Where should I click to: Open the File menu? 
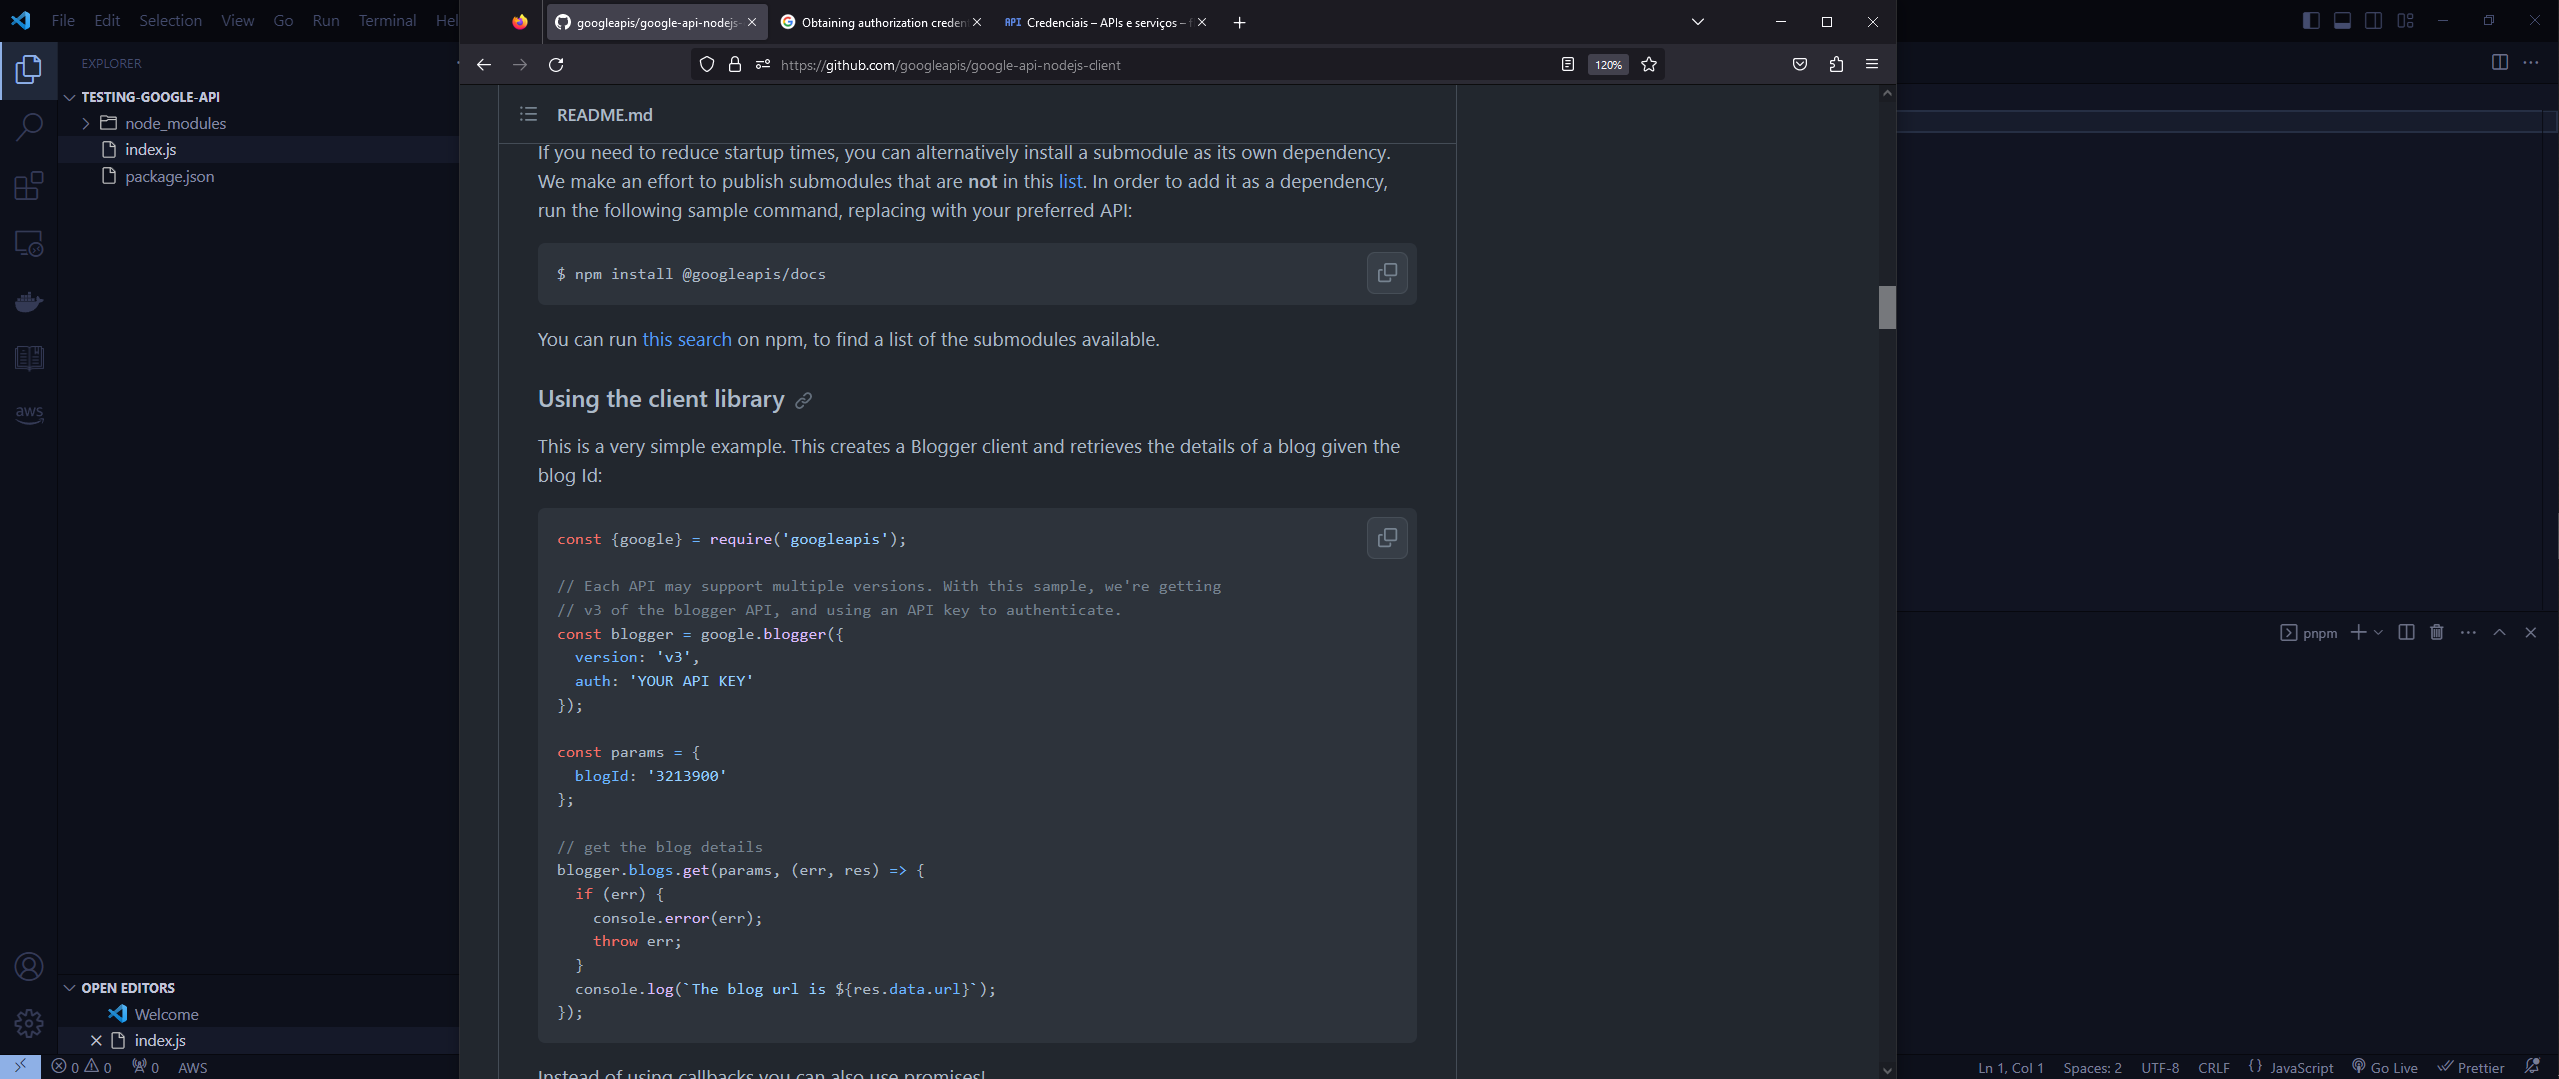pyautogui.click(x=63, y=20)
